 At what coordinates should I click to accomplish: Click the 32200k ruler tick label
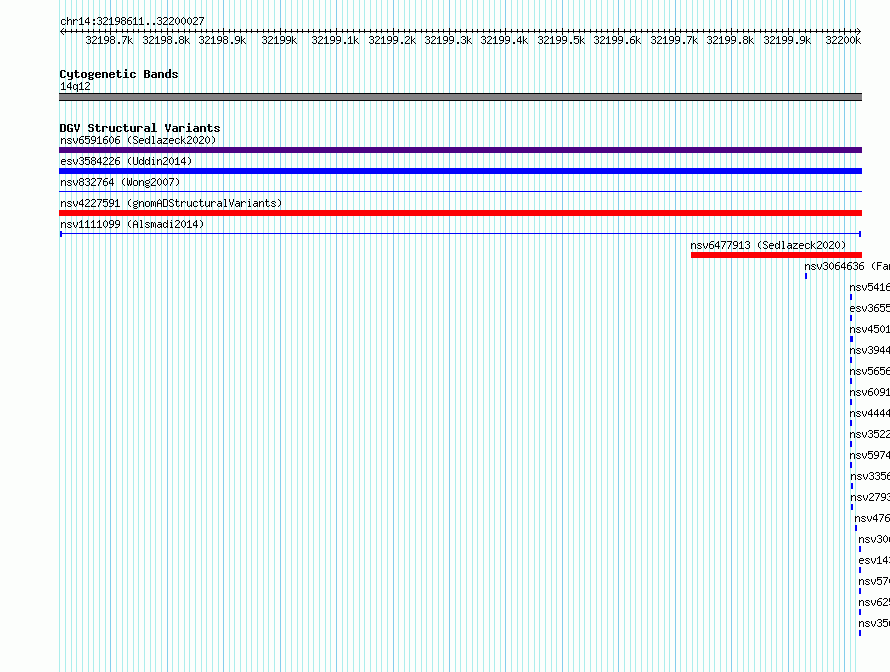tap(843, 40)
